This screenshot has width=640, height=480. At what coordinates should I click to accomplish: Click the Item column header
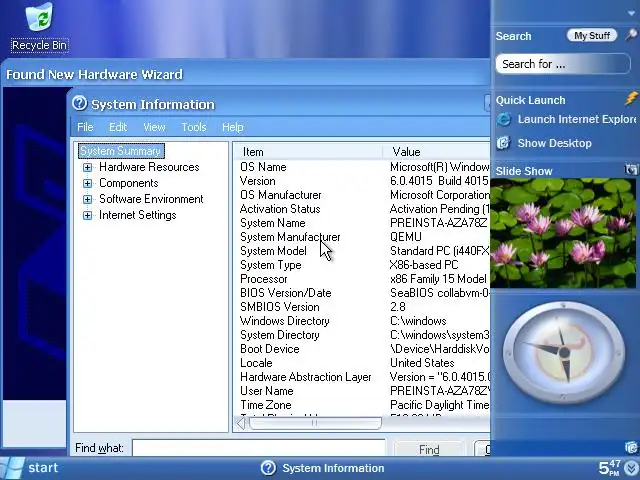308,152
